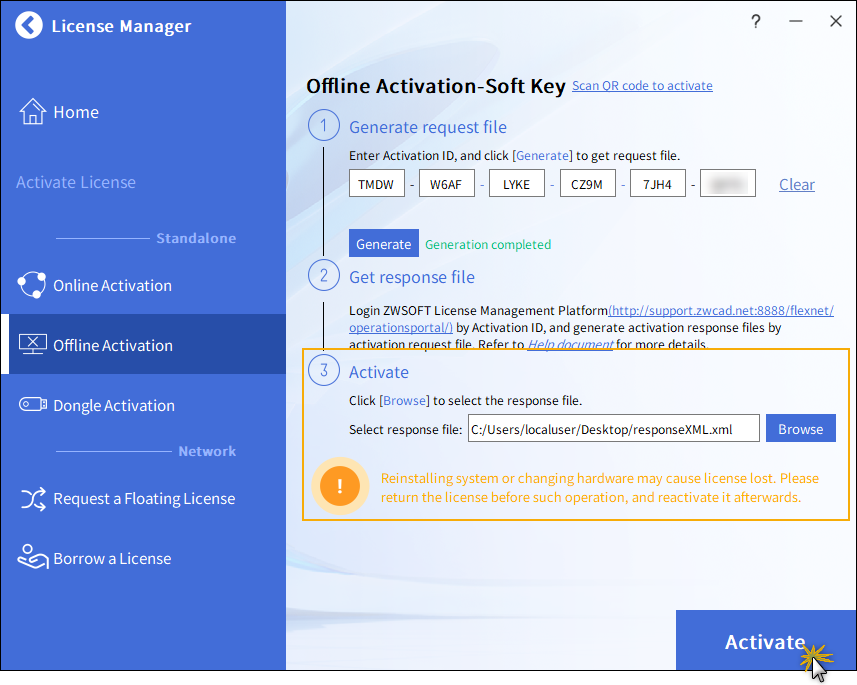The height and width of the screenshot is (685, 857).
Task: Click the response file path field
Action: tap(613, 429)
